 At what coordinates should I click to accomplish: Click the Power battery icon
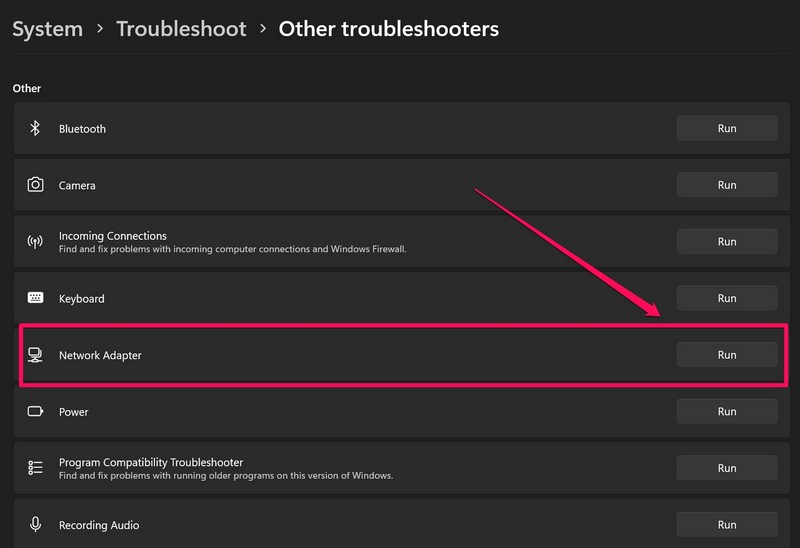point(35,411)
